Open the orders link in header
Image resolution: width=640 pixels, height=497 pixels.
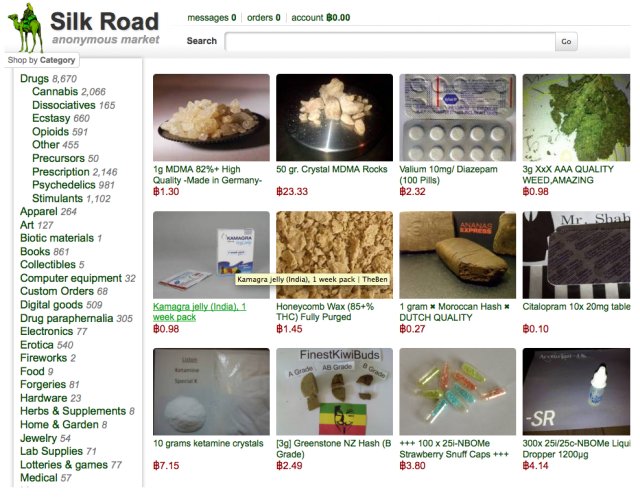(263, 18)
